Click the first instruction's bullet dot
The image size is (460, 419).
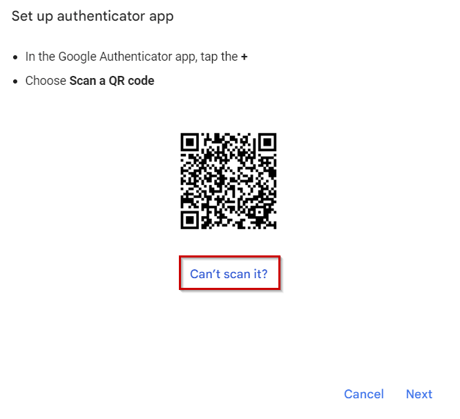coord(15,57)
